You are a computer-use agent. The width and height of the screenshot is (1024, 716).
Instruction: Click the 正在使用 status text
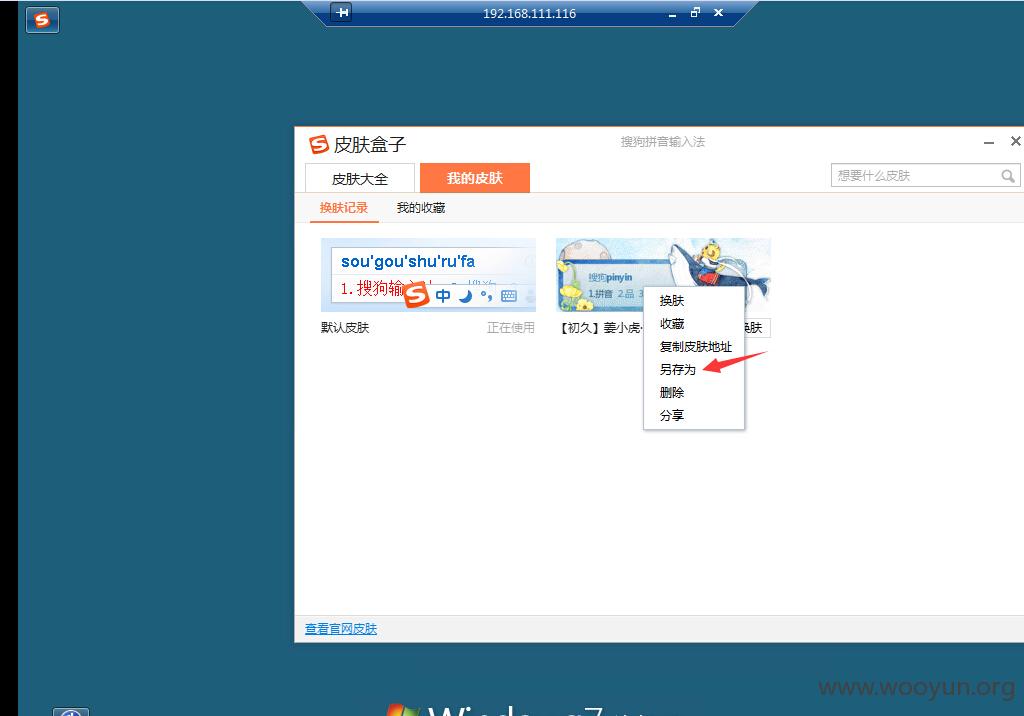pyautogui.click(x=511, y=327)
